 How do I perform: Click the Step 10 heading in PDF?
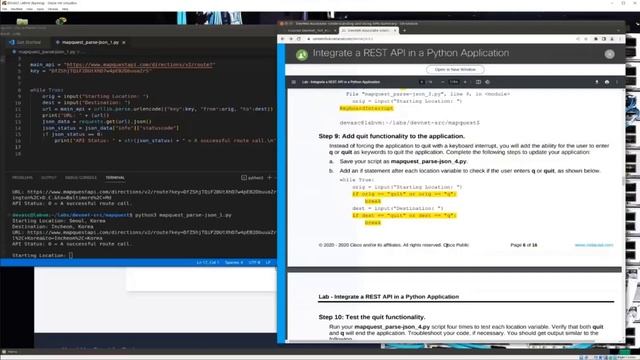pyautogui.click(x=372, y=317)
